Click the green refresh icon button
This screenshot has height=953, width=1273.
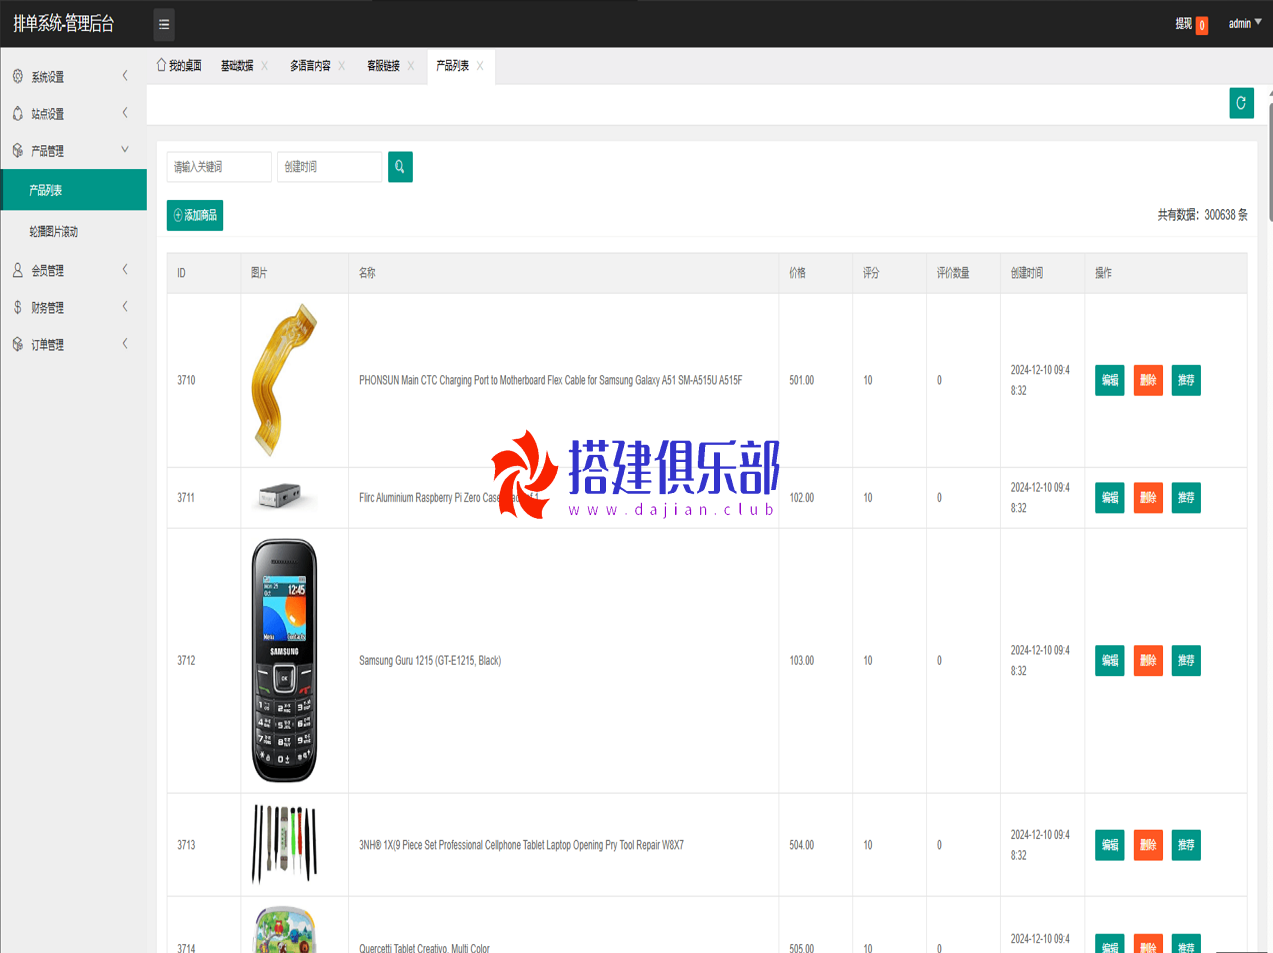point(1241,103)
